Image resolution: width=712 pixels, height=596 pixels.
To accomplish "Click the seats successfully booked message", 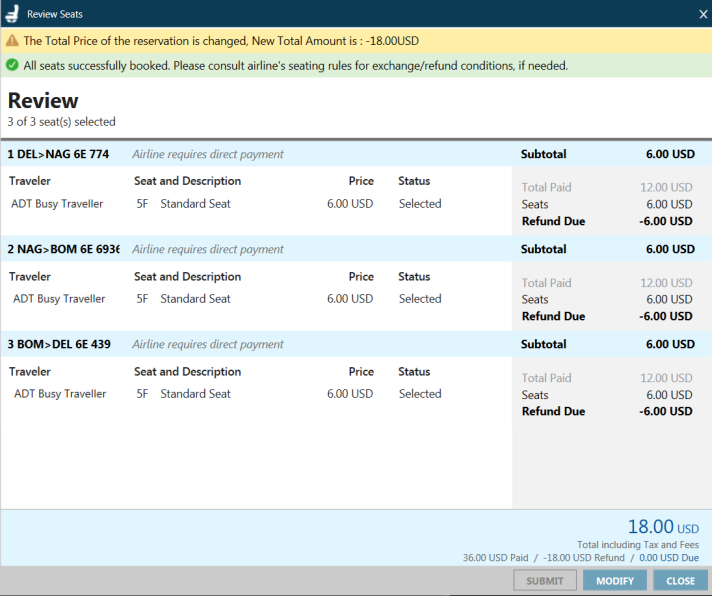I will click(295, 66).
